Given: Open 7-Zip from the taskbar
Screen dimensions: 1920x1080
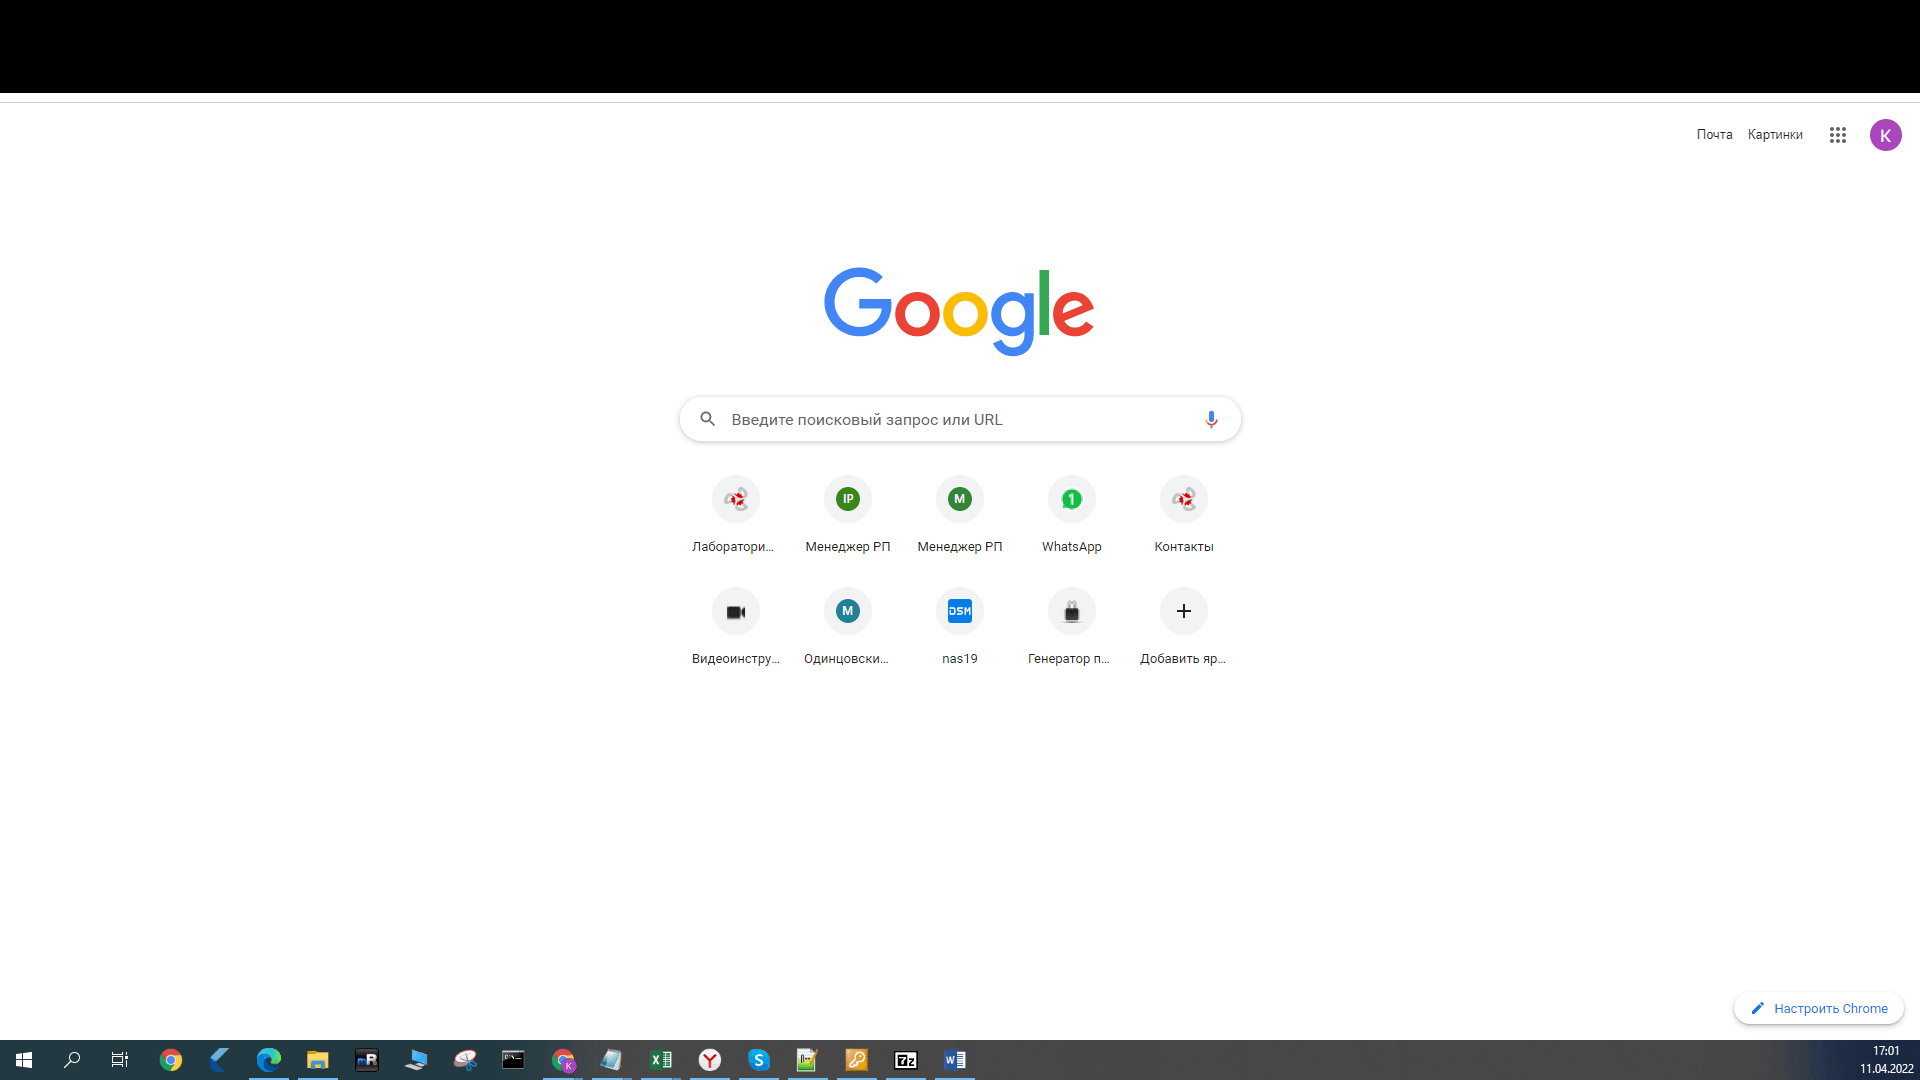Looking at the screenshot, I should (x=906, y=1060).
